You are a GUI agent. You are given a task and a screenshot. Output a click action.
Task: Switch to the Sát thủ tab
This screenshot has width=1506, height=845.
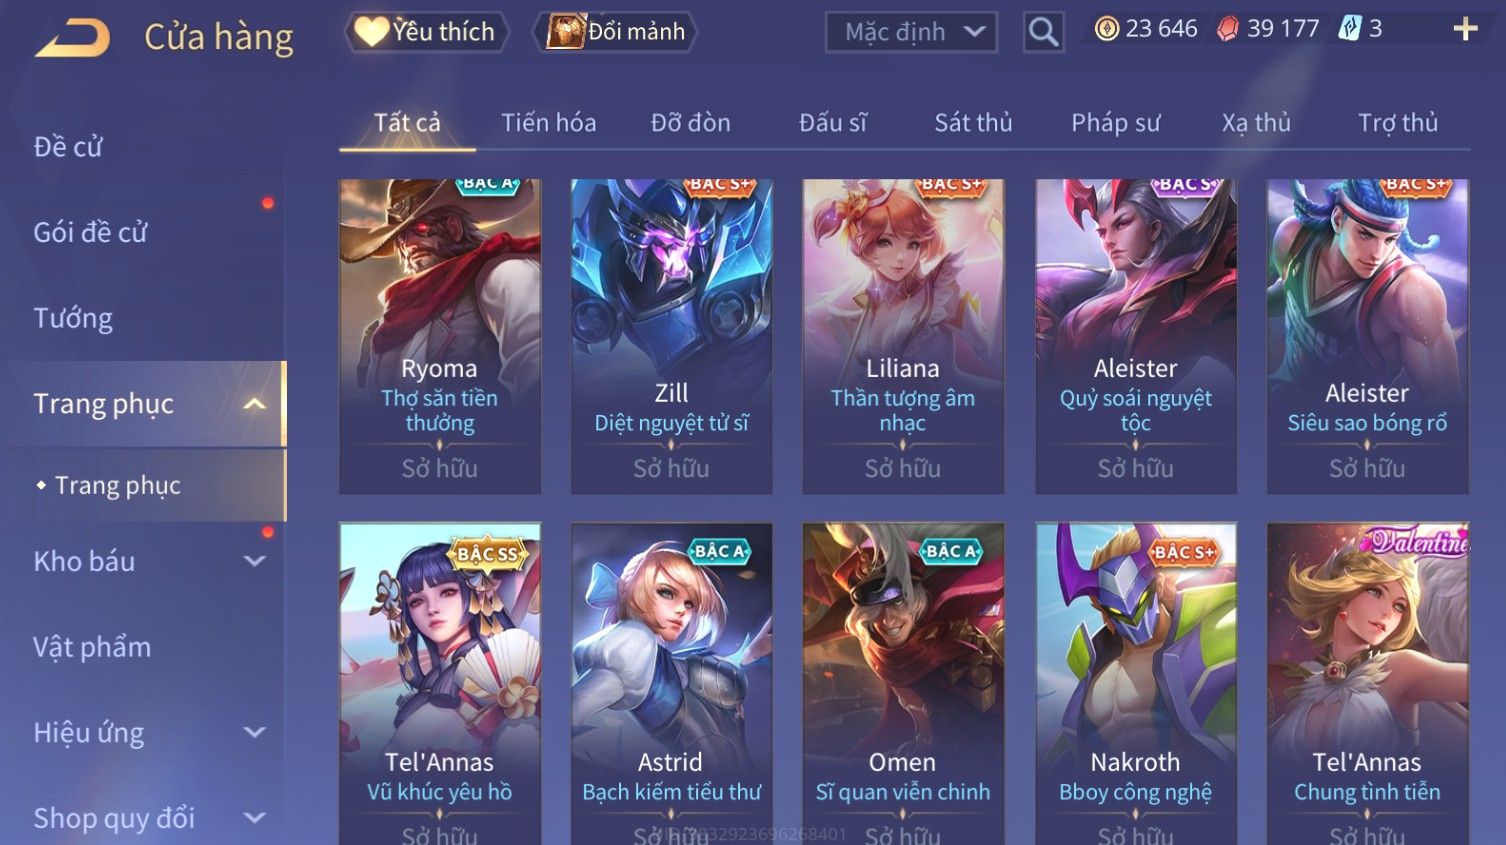click(x=973, y=123)
